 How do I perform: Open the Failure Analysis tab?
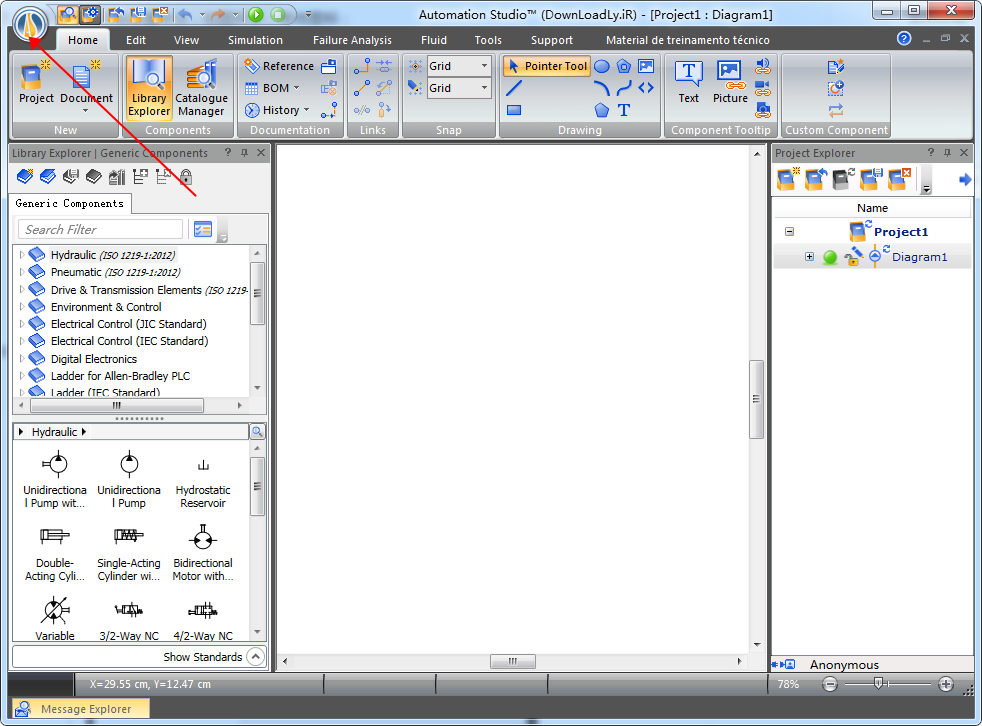[x=352, y=40]
